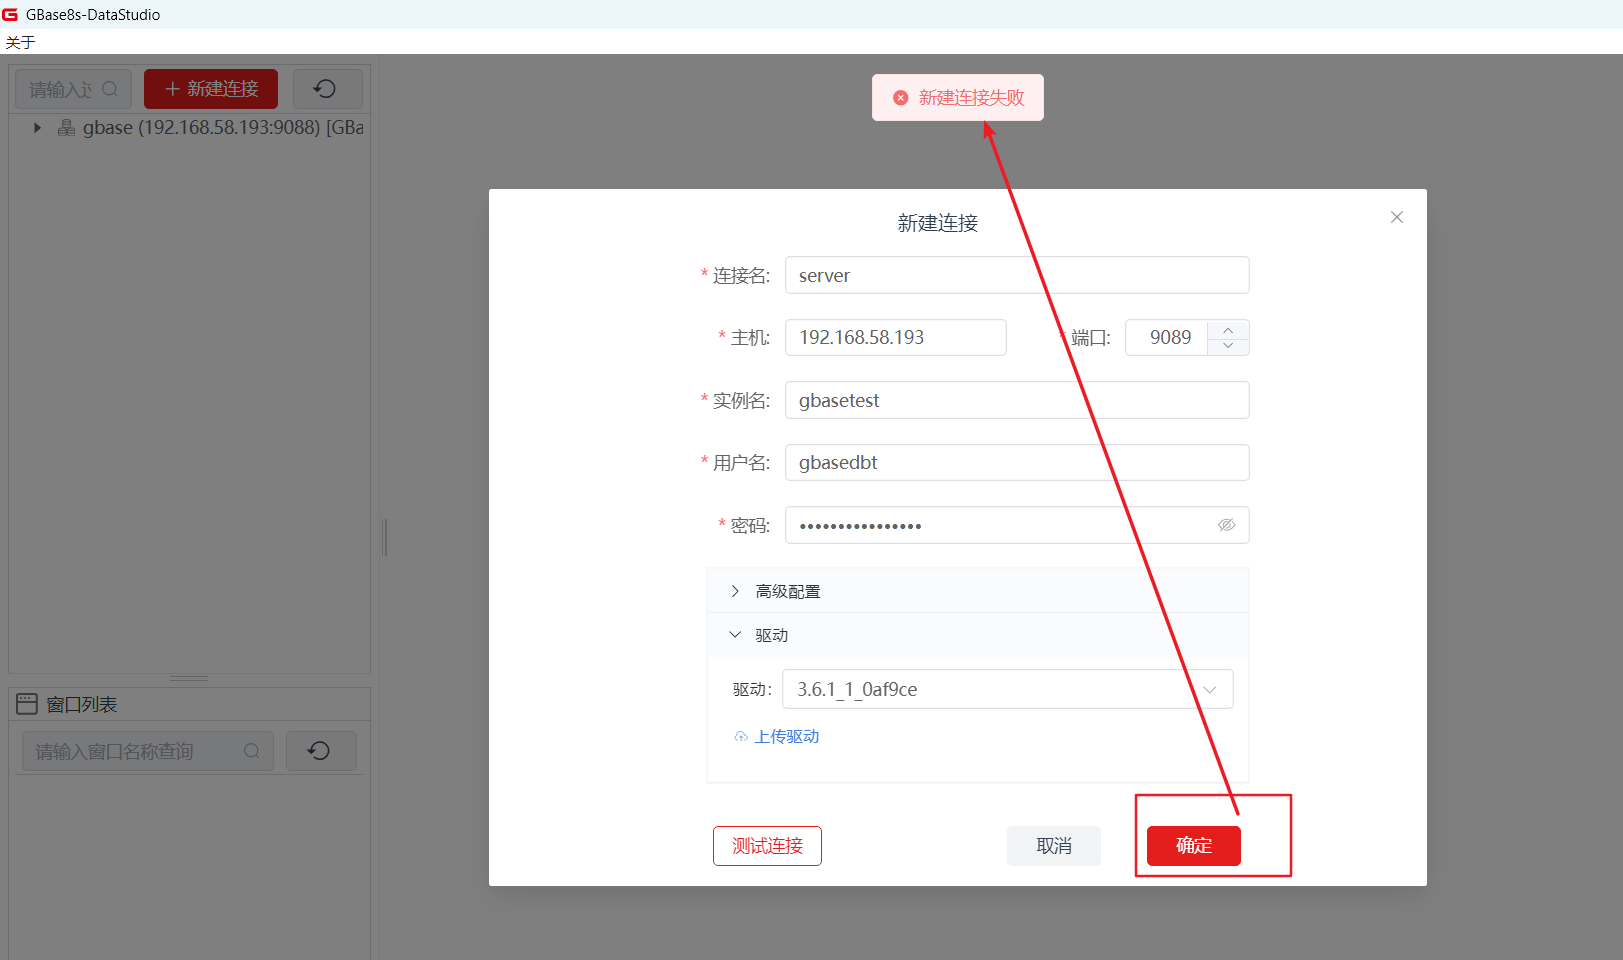Image resolution: width=1623 pixels, height=960 pixels.
Task: Click the 密码 password field
Action: click(x=1017, y=525)
